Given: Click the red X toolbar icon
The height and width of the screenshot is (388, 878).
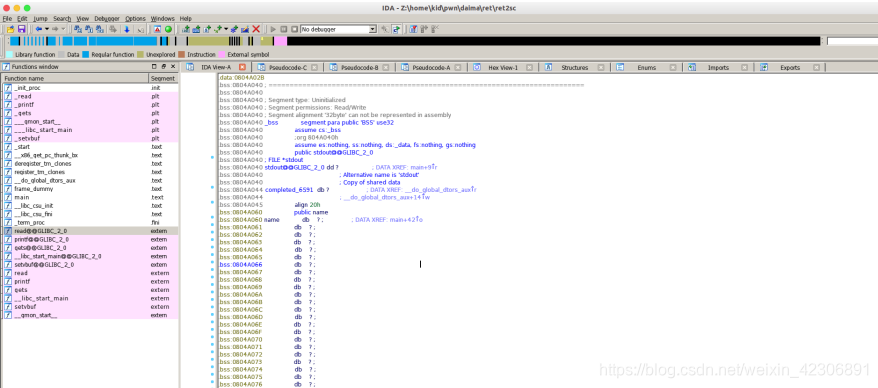Looking at the screenshot, I should point(256,29).
